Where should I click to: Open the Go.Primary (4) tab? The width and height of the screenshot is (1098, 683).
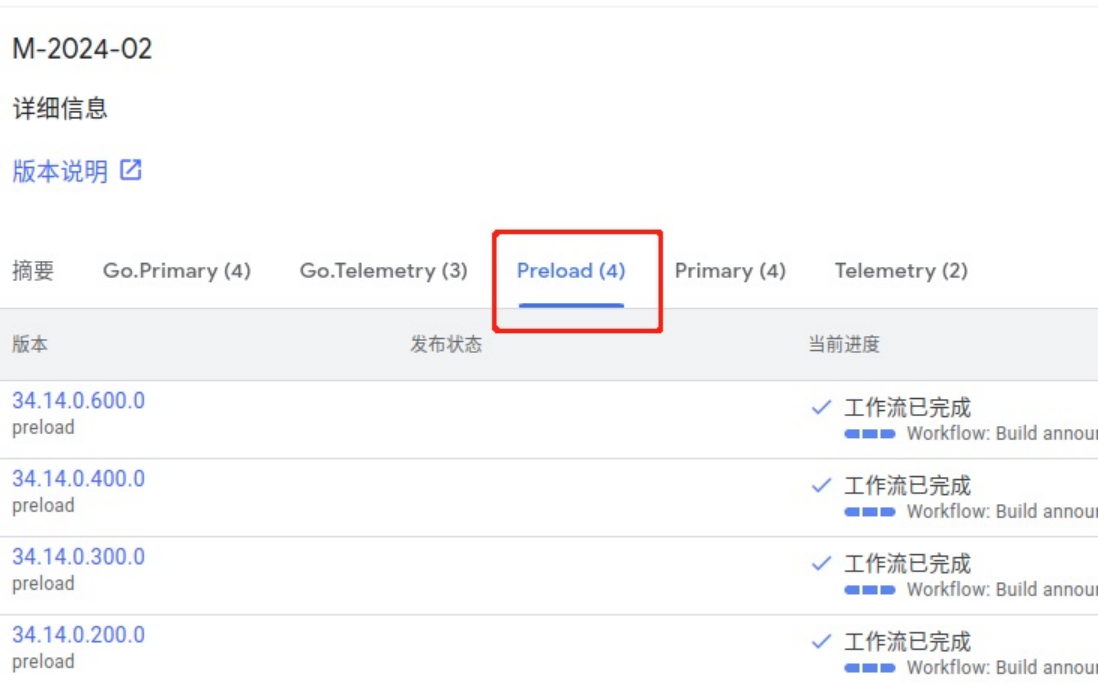coord(176,270)
